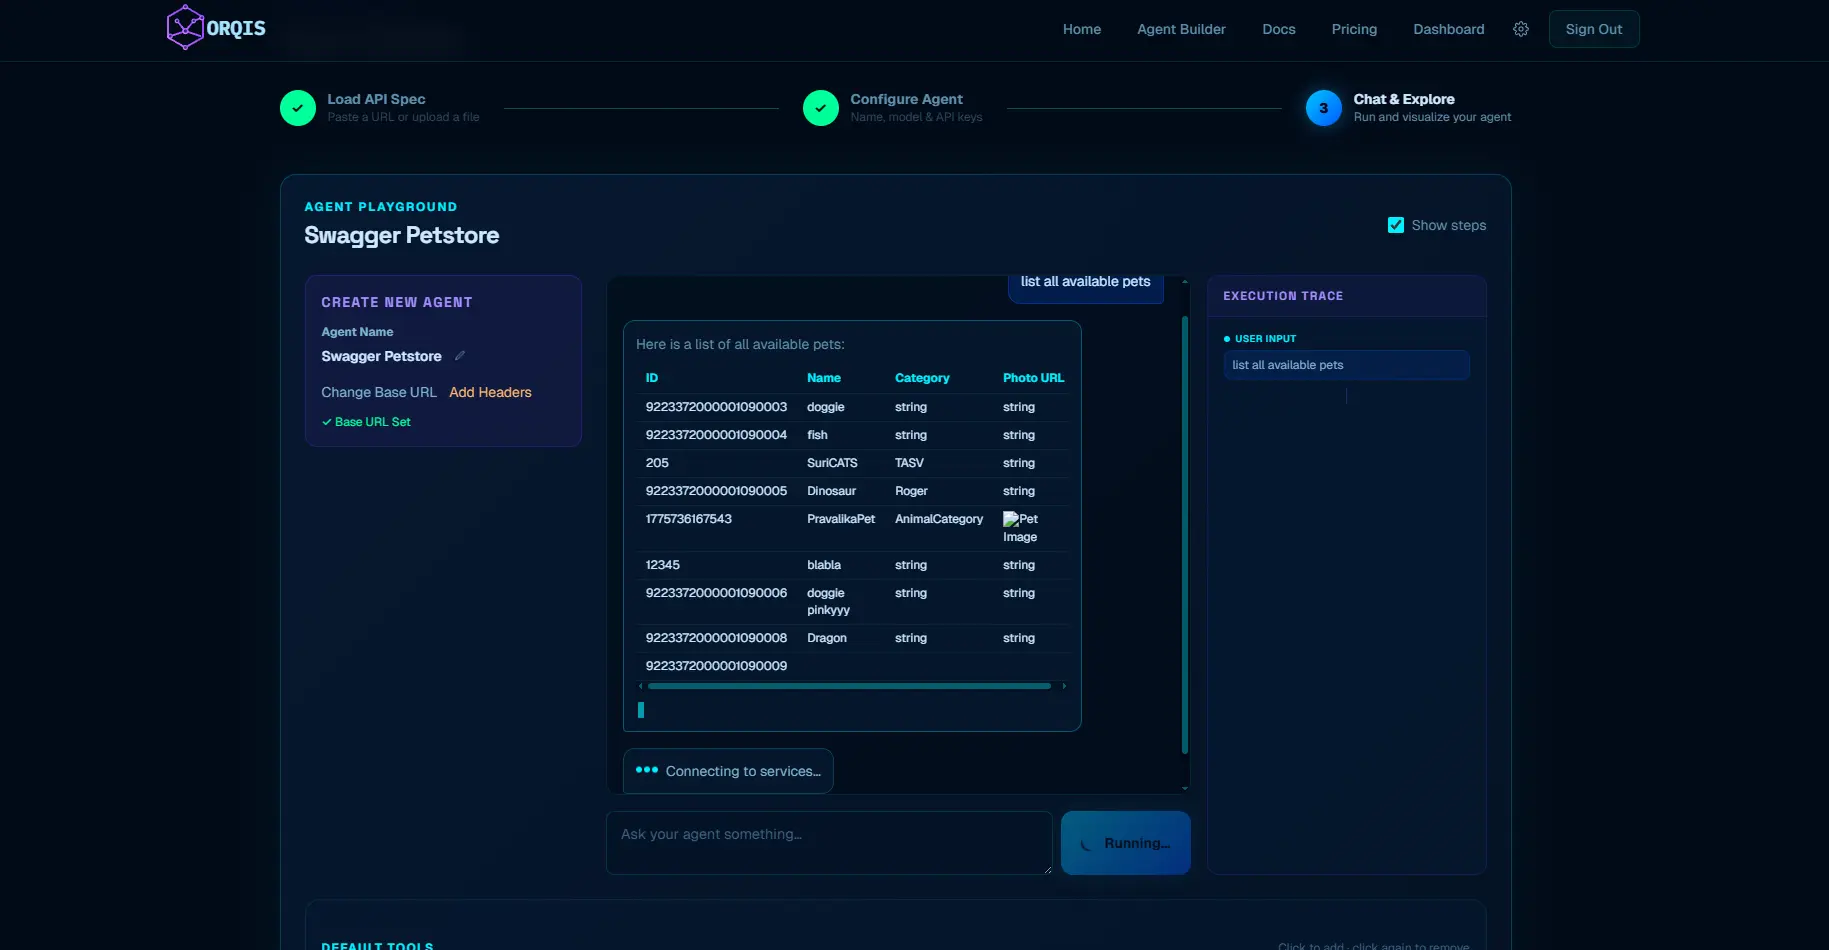Screen dimensions: 1829x950
Task: Click the Running button
Action: click(x=1126, y=843)
